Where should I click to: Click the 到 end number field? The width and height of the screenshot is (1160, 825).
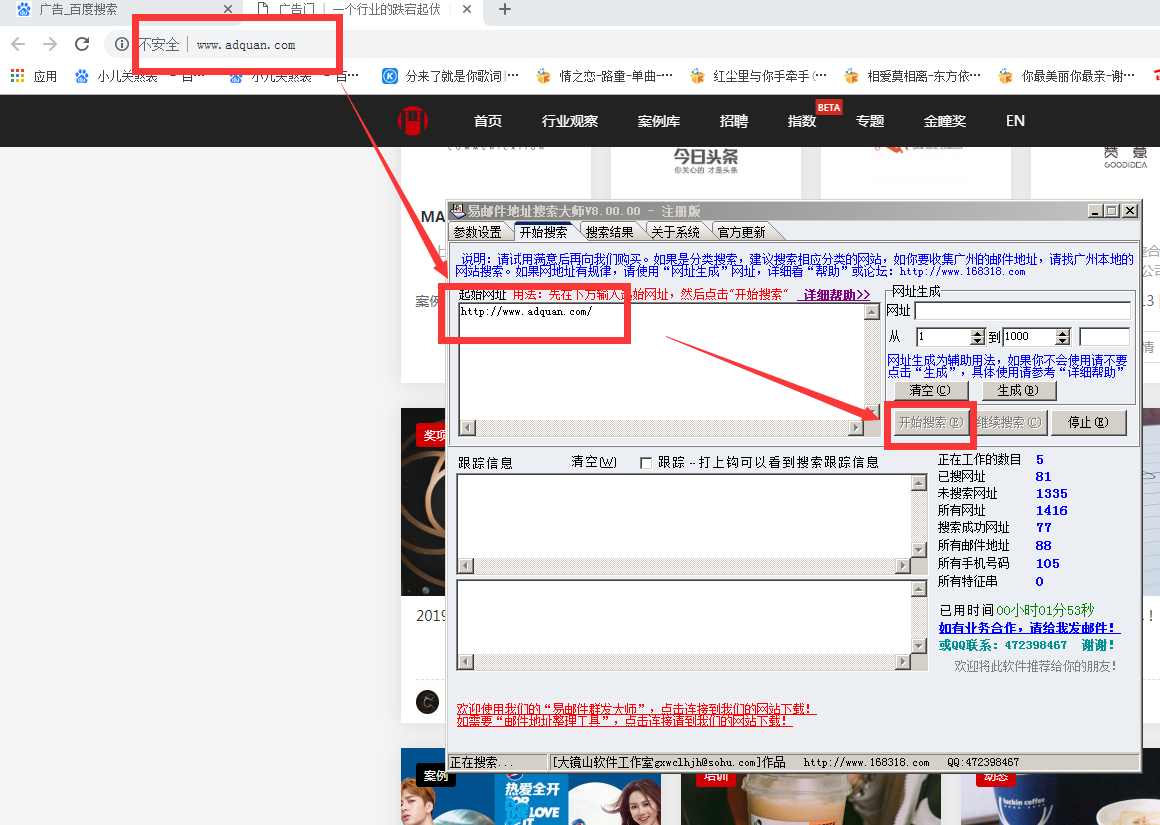coord(1029,337)
